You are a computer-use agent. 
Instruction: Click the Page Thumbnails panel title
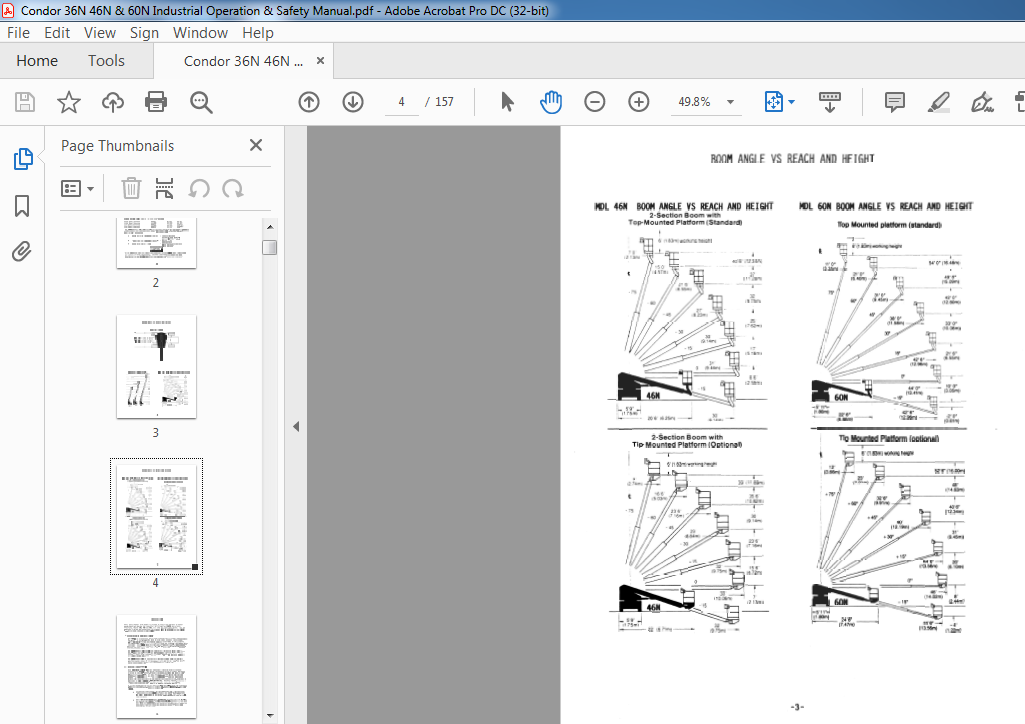(118, 146)
